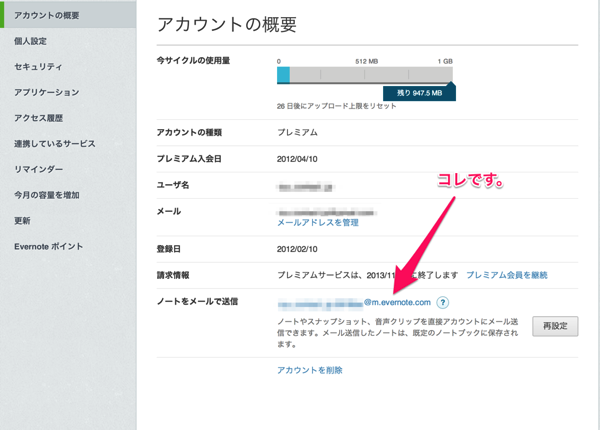The width and height of the screenshot is (600, 430).
Task: Click the @m.evernote.com email address
Action: coord(354,303)
